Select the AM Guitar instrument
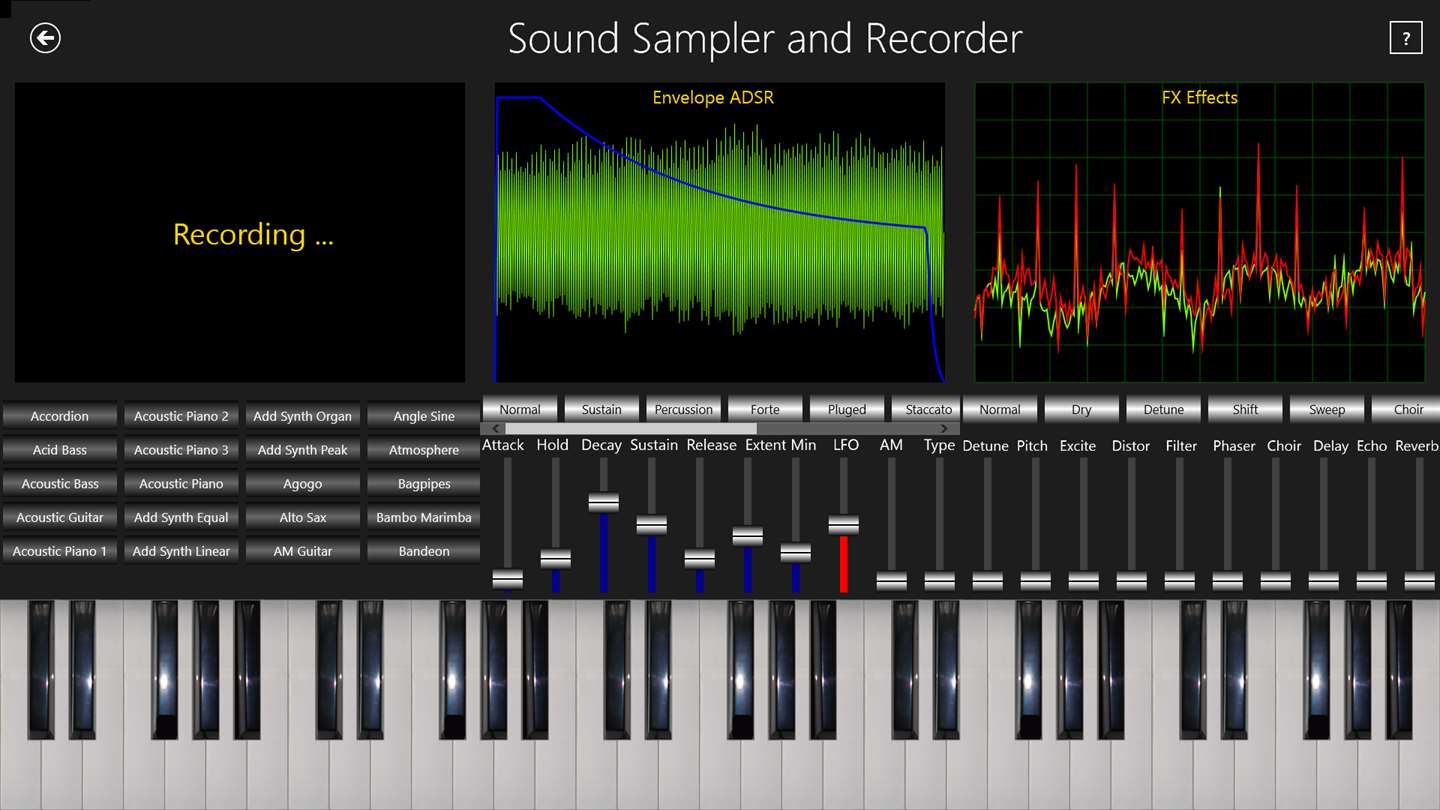 click(x=302, y=551)
